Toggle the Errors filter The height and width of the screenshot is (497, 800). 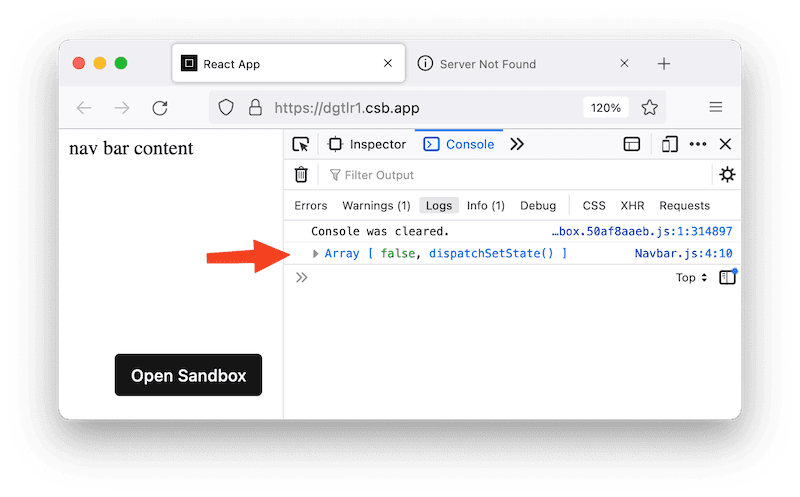coord(310,206)
